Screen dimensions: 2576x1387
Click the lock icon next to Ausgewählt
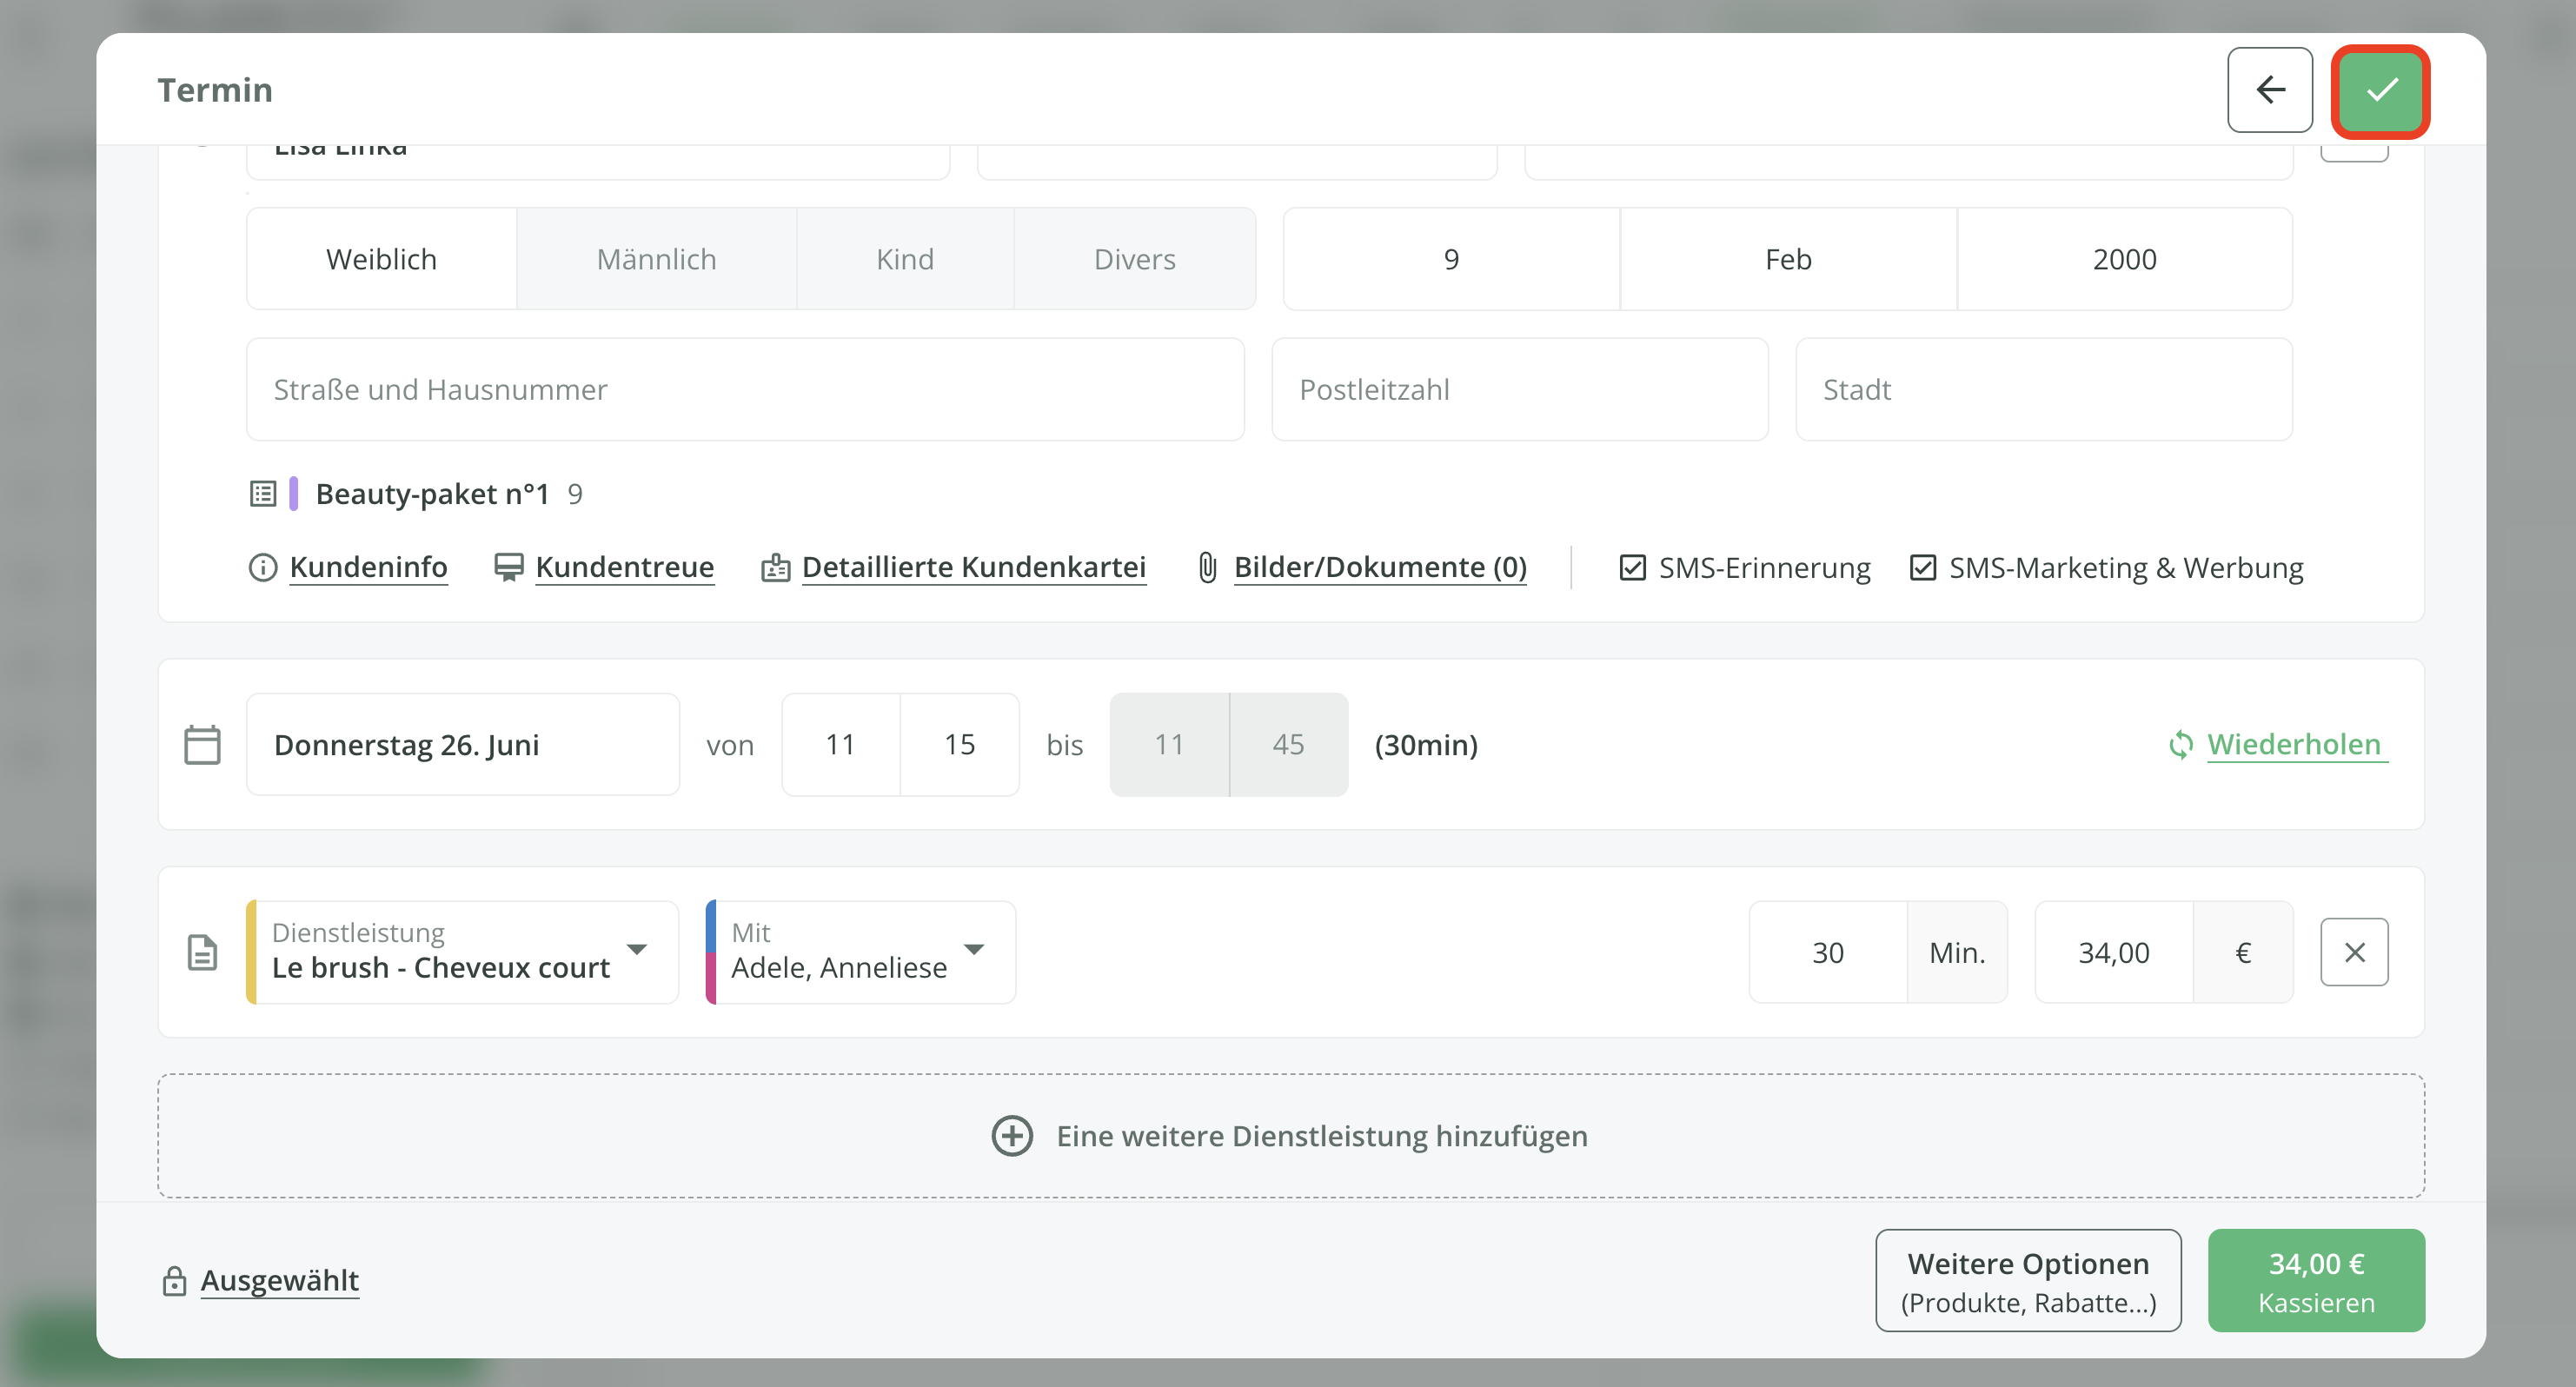174,1281
